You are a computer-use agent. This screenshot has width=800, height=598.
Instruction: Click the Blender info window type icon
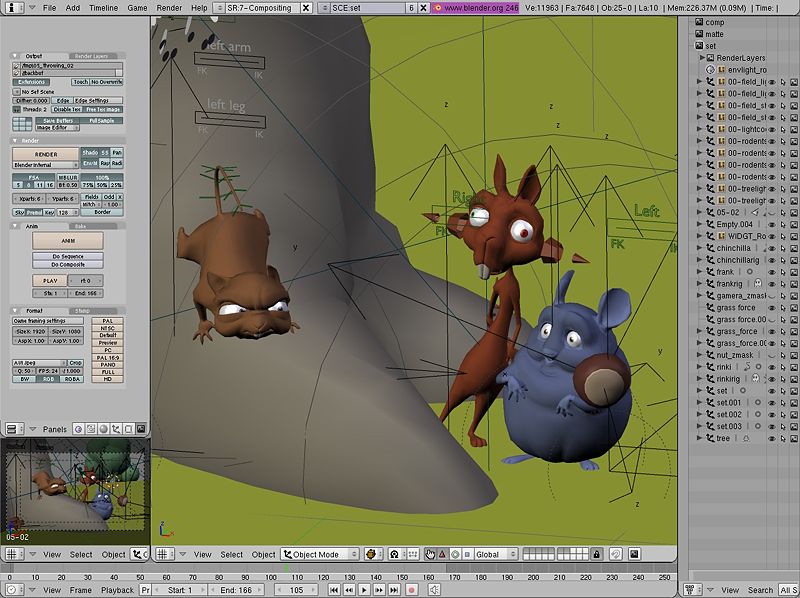click(x=13, y=8)
